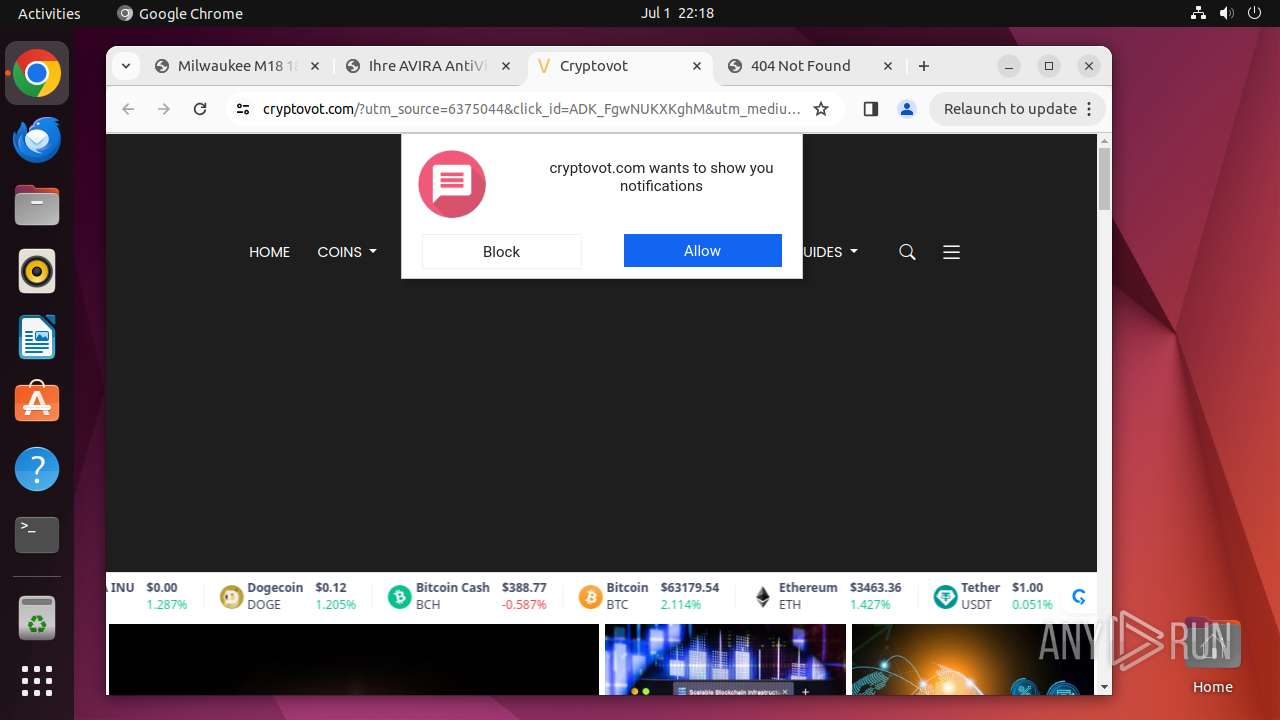
Task: Open the tab search dropdown
Action: coord(125,66)
